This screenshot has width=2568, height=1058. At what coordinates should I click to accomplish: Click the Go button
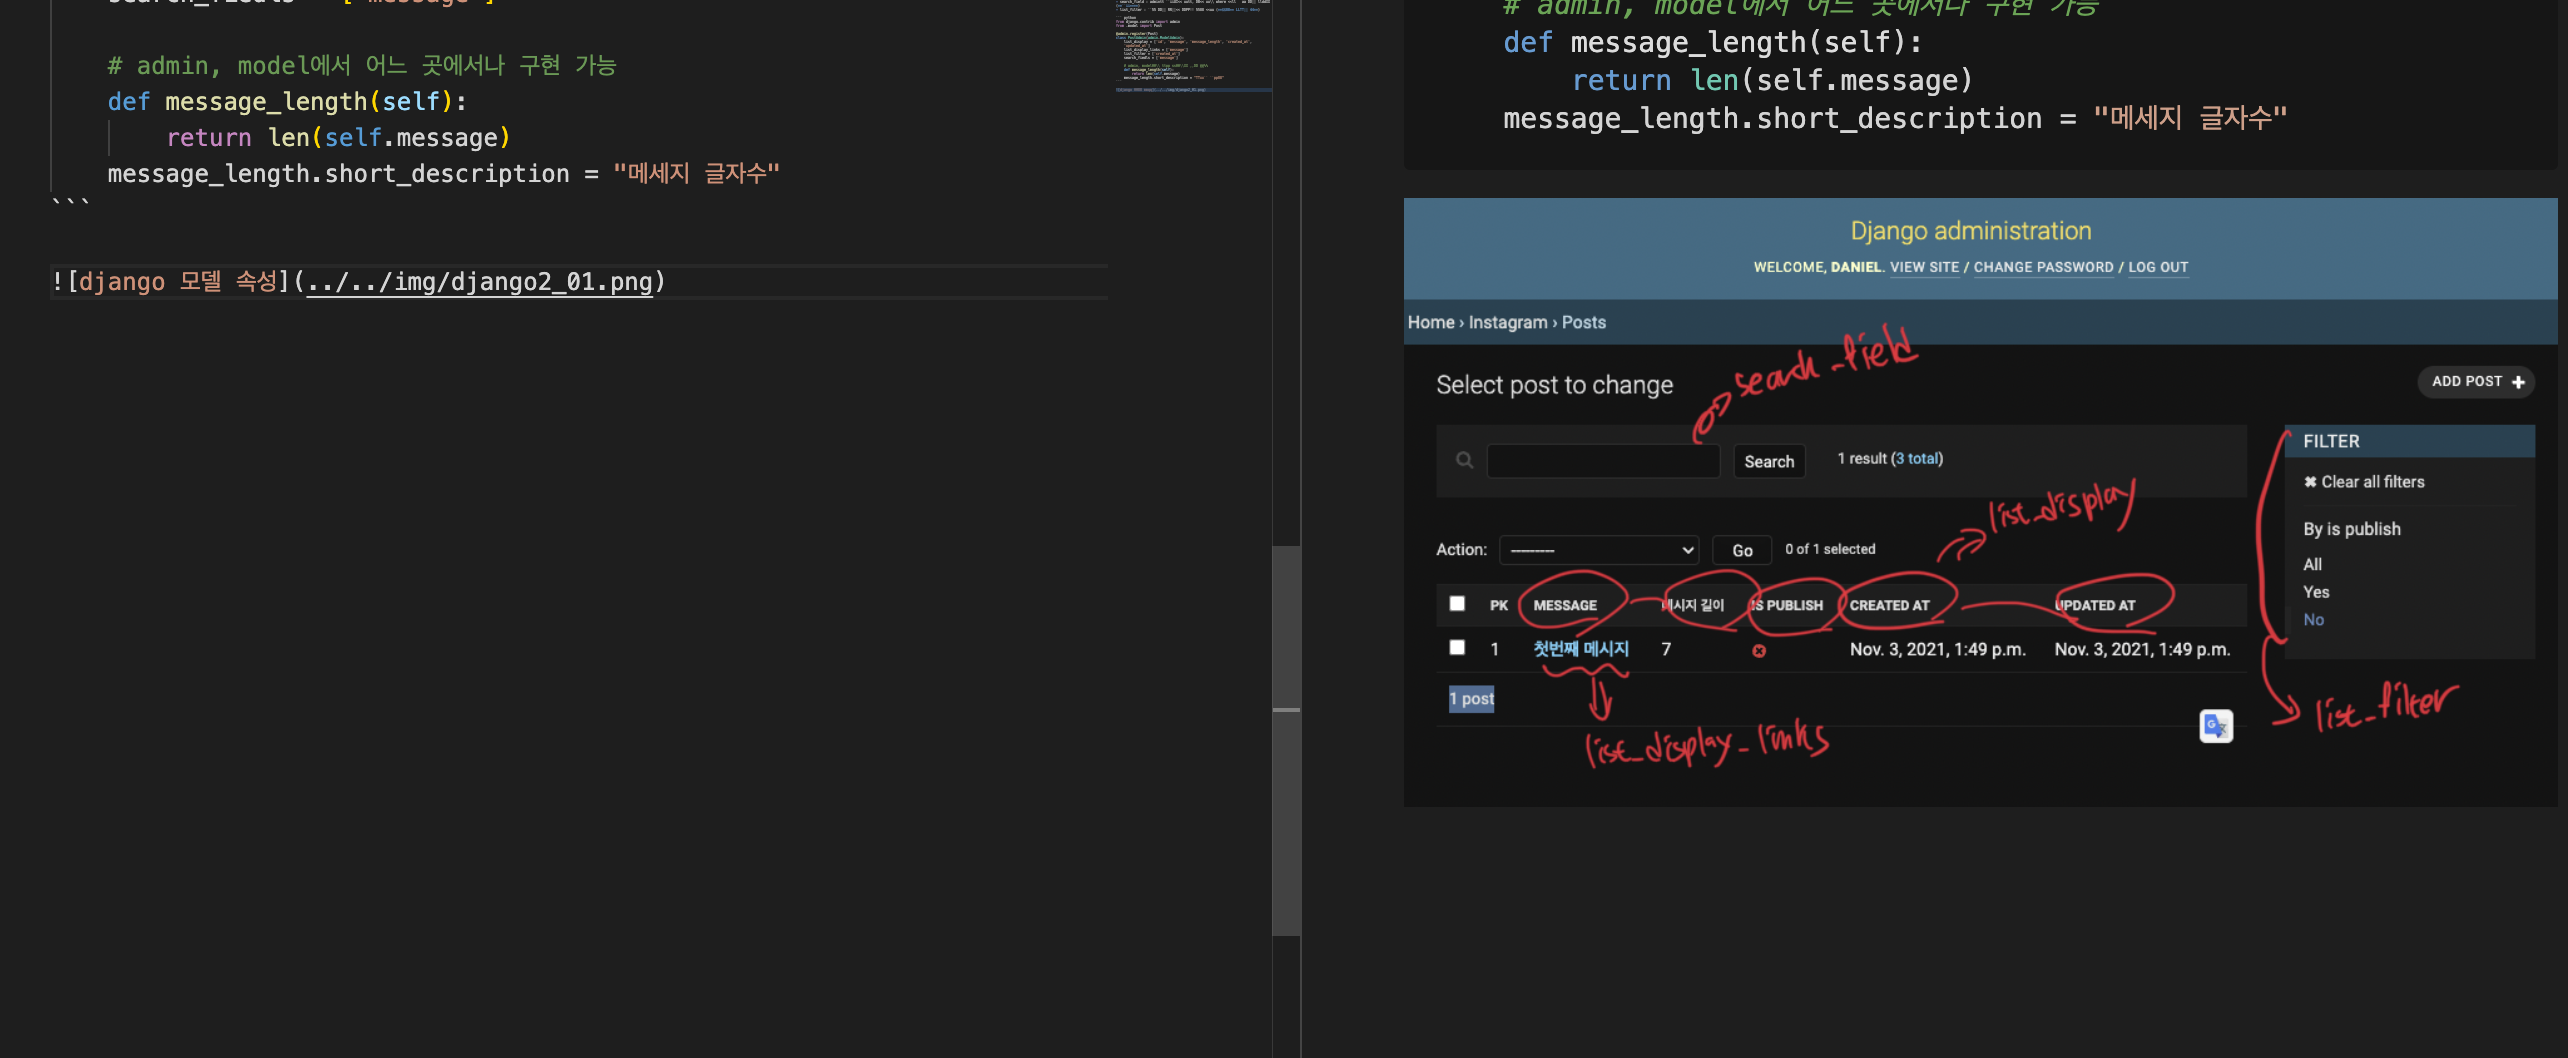point(1742,550)
